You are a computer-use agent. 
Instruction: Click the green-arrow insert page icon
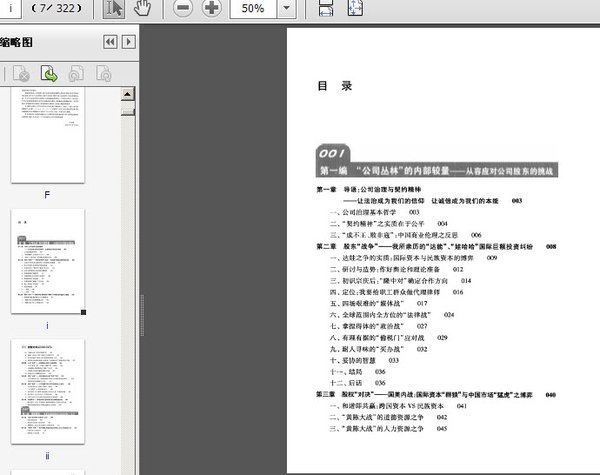[x=49, y=73]
